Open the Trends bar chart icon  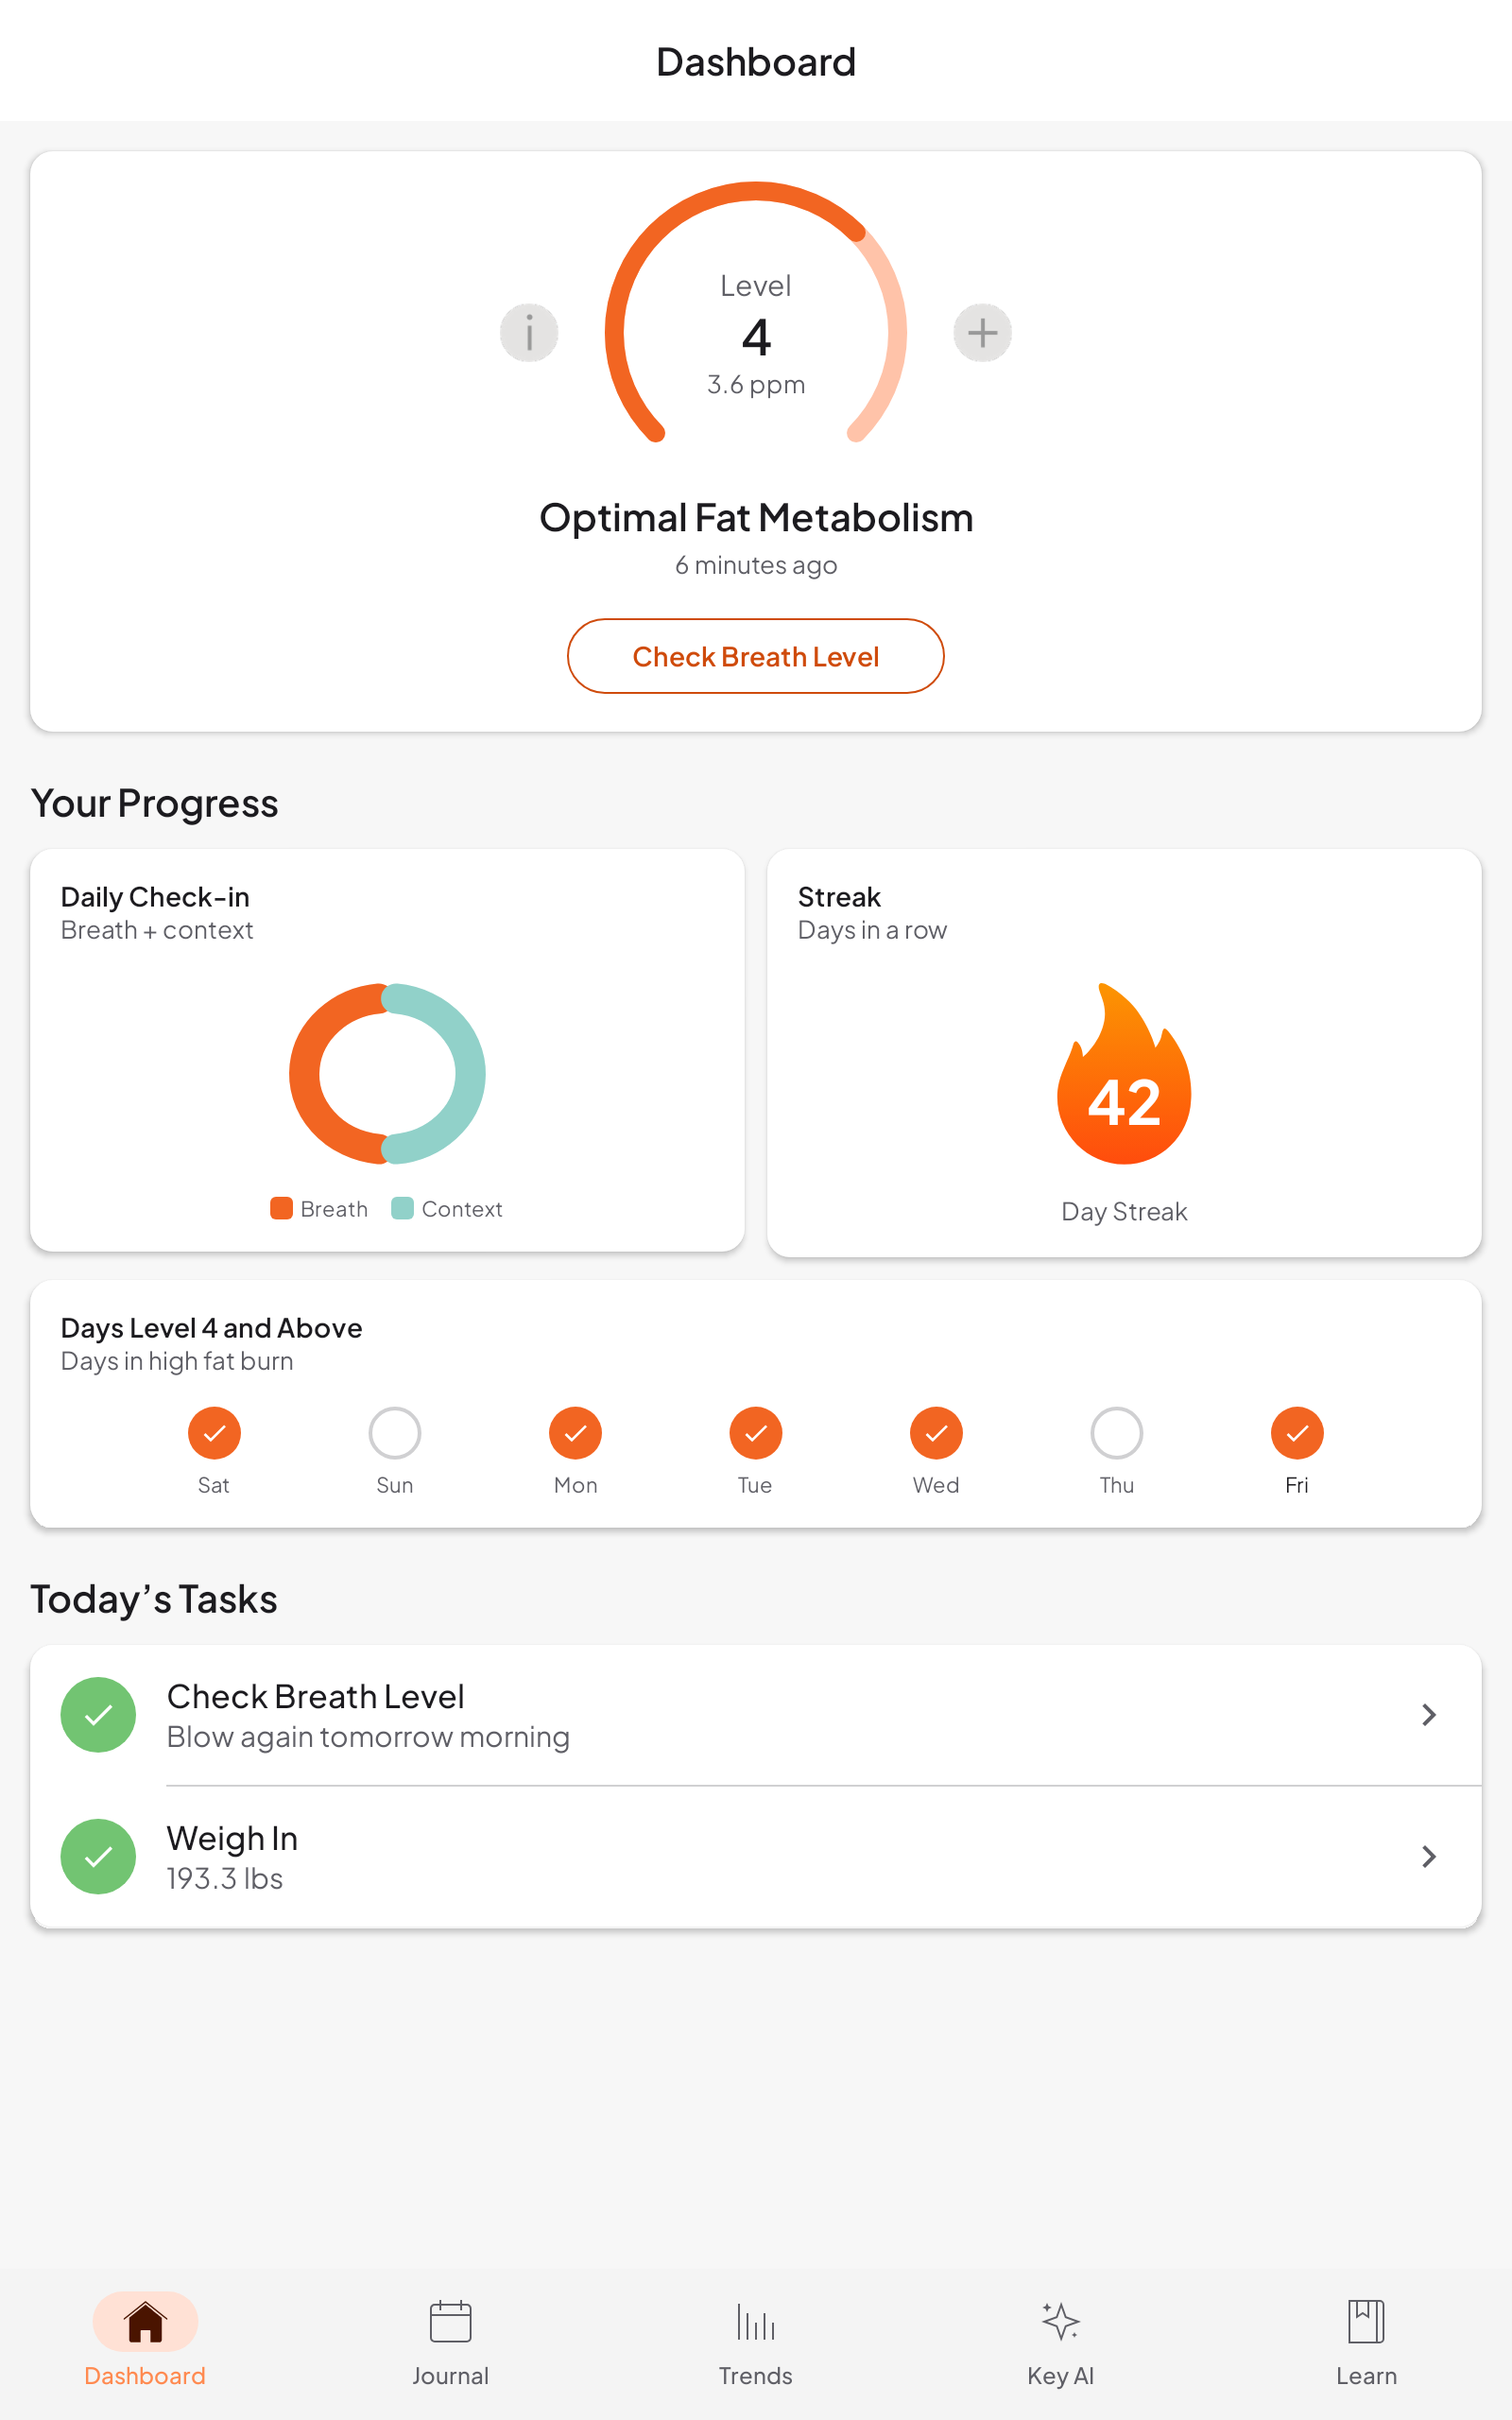click(756, 2321)
